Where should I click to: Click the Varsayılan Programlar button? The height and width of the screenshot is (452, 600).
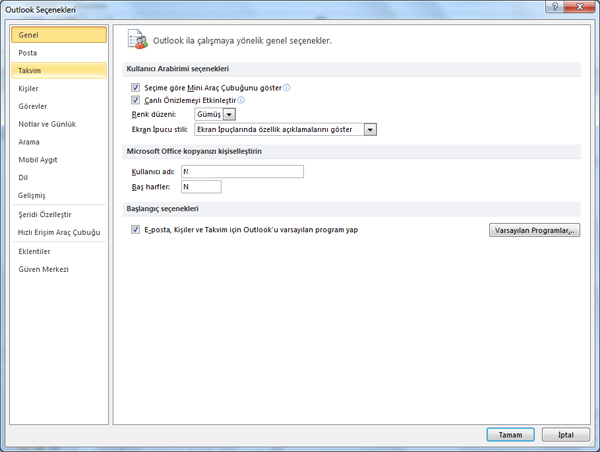(x=535, y=230)
